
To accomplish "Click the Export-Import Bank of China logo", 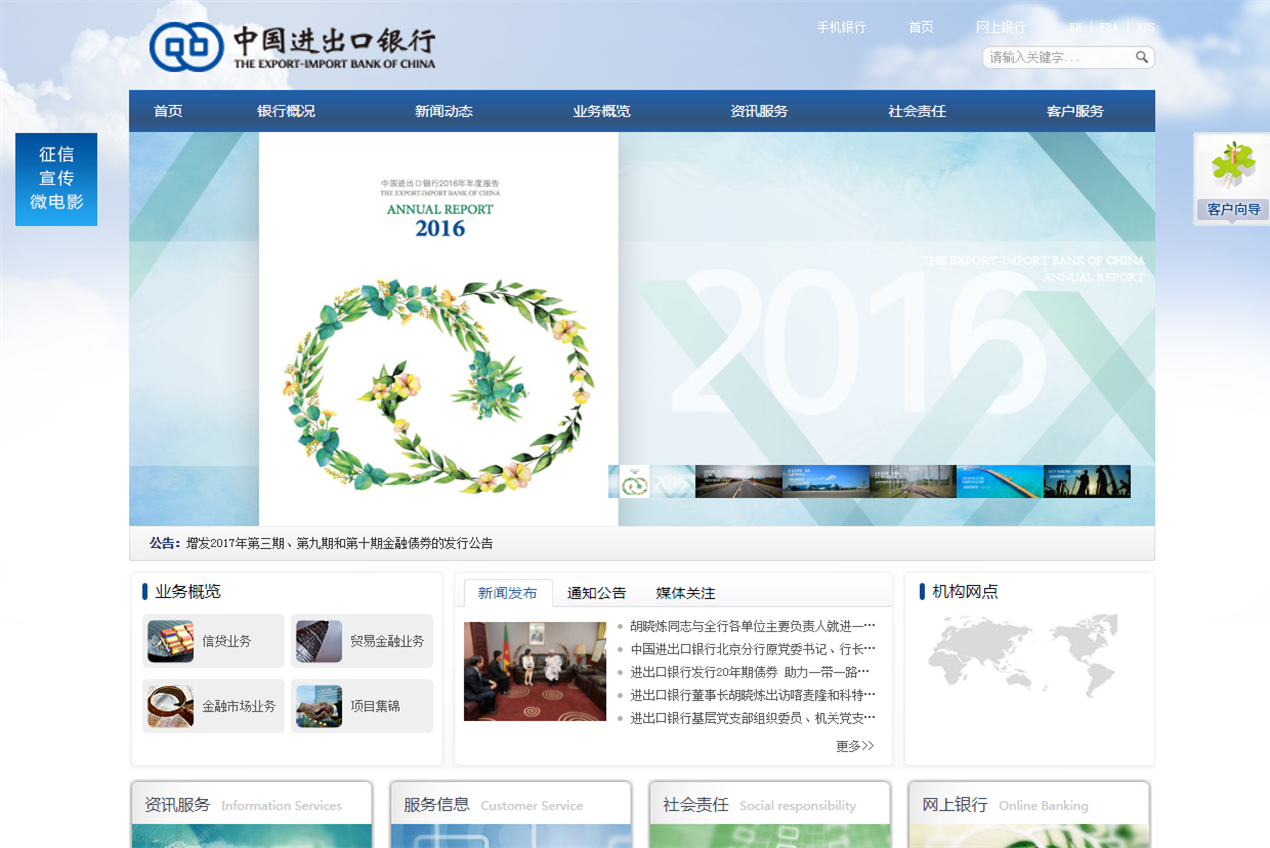I will pos(292,47).
